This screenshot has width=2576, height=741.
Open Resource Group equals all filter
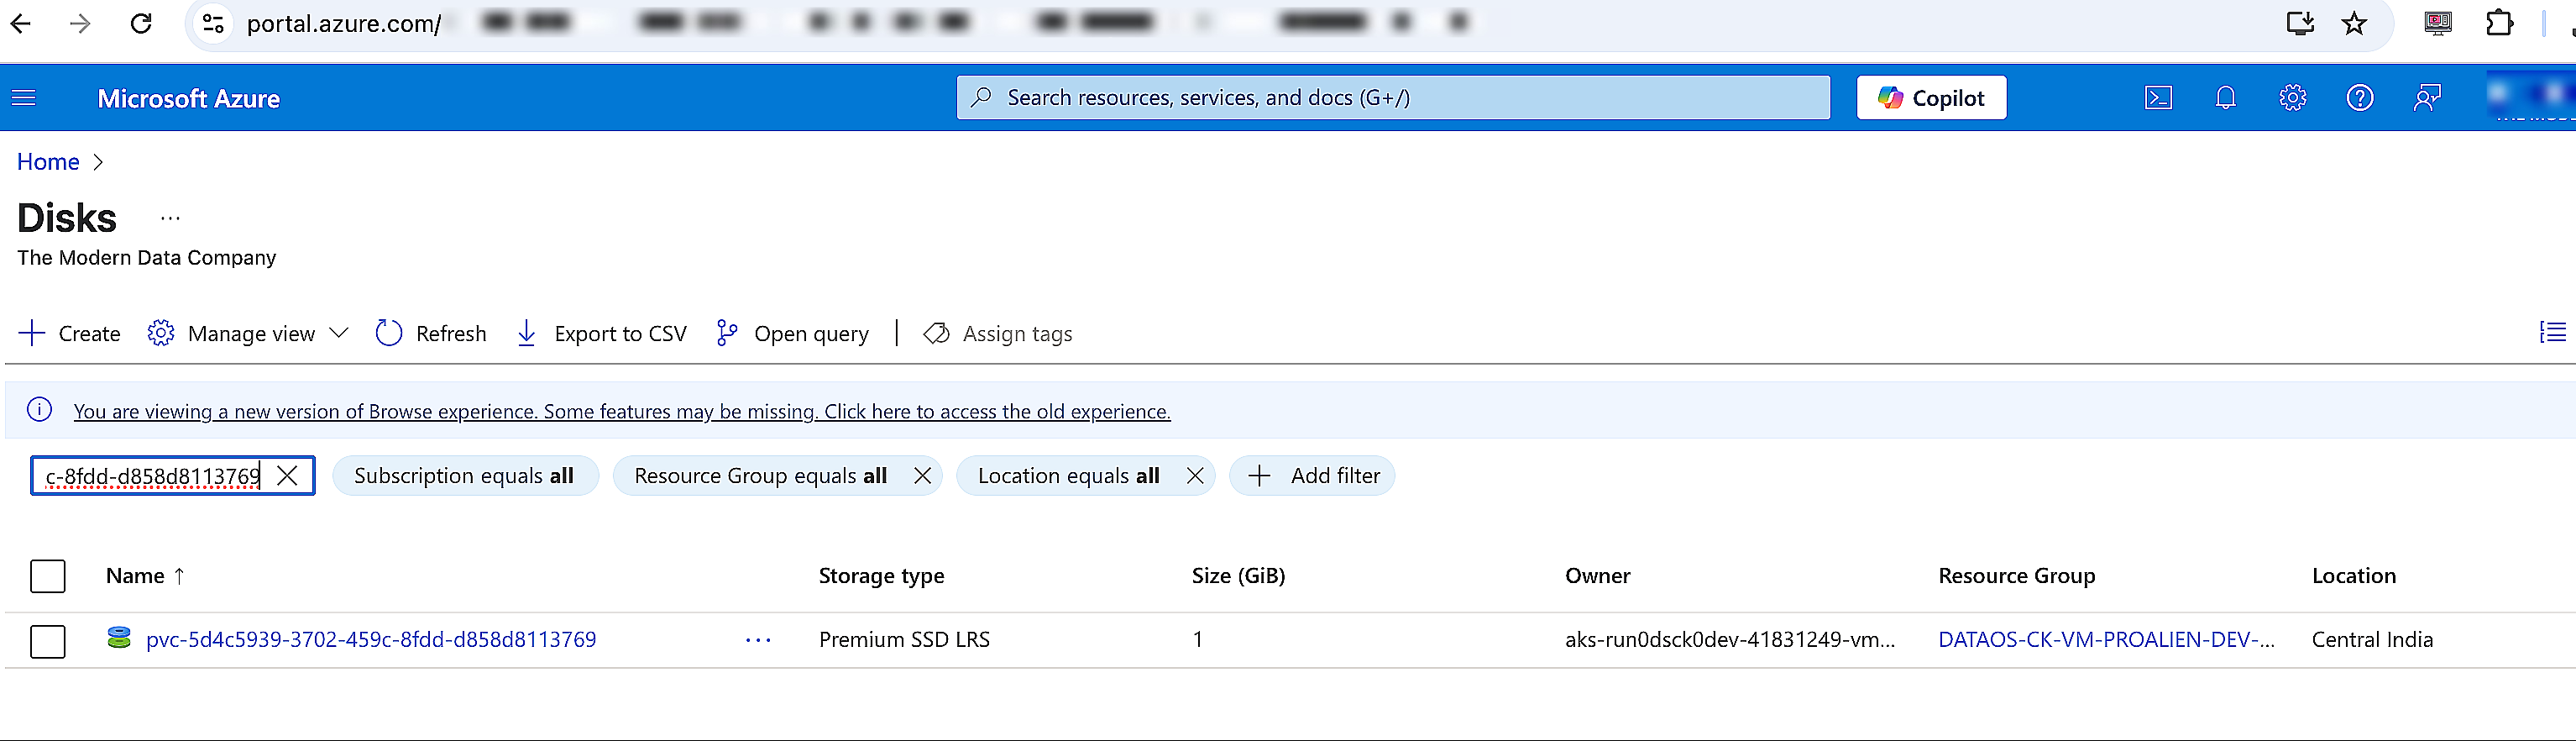(x=760, y=476)
